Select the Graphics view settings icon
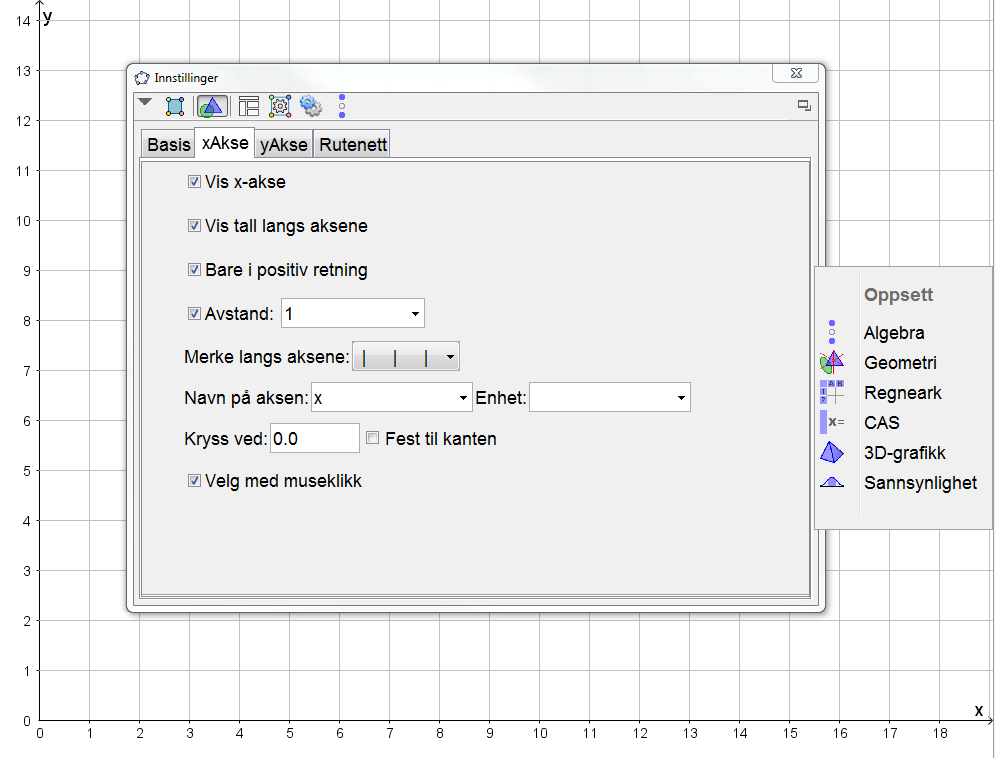The image size is (995, 758). click(212, 106)
